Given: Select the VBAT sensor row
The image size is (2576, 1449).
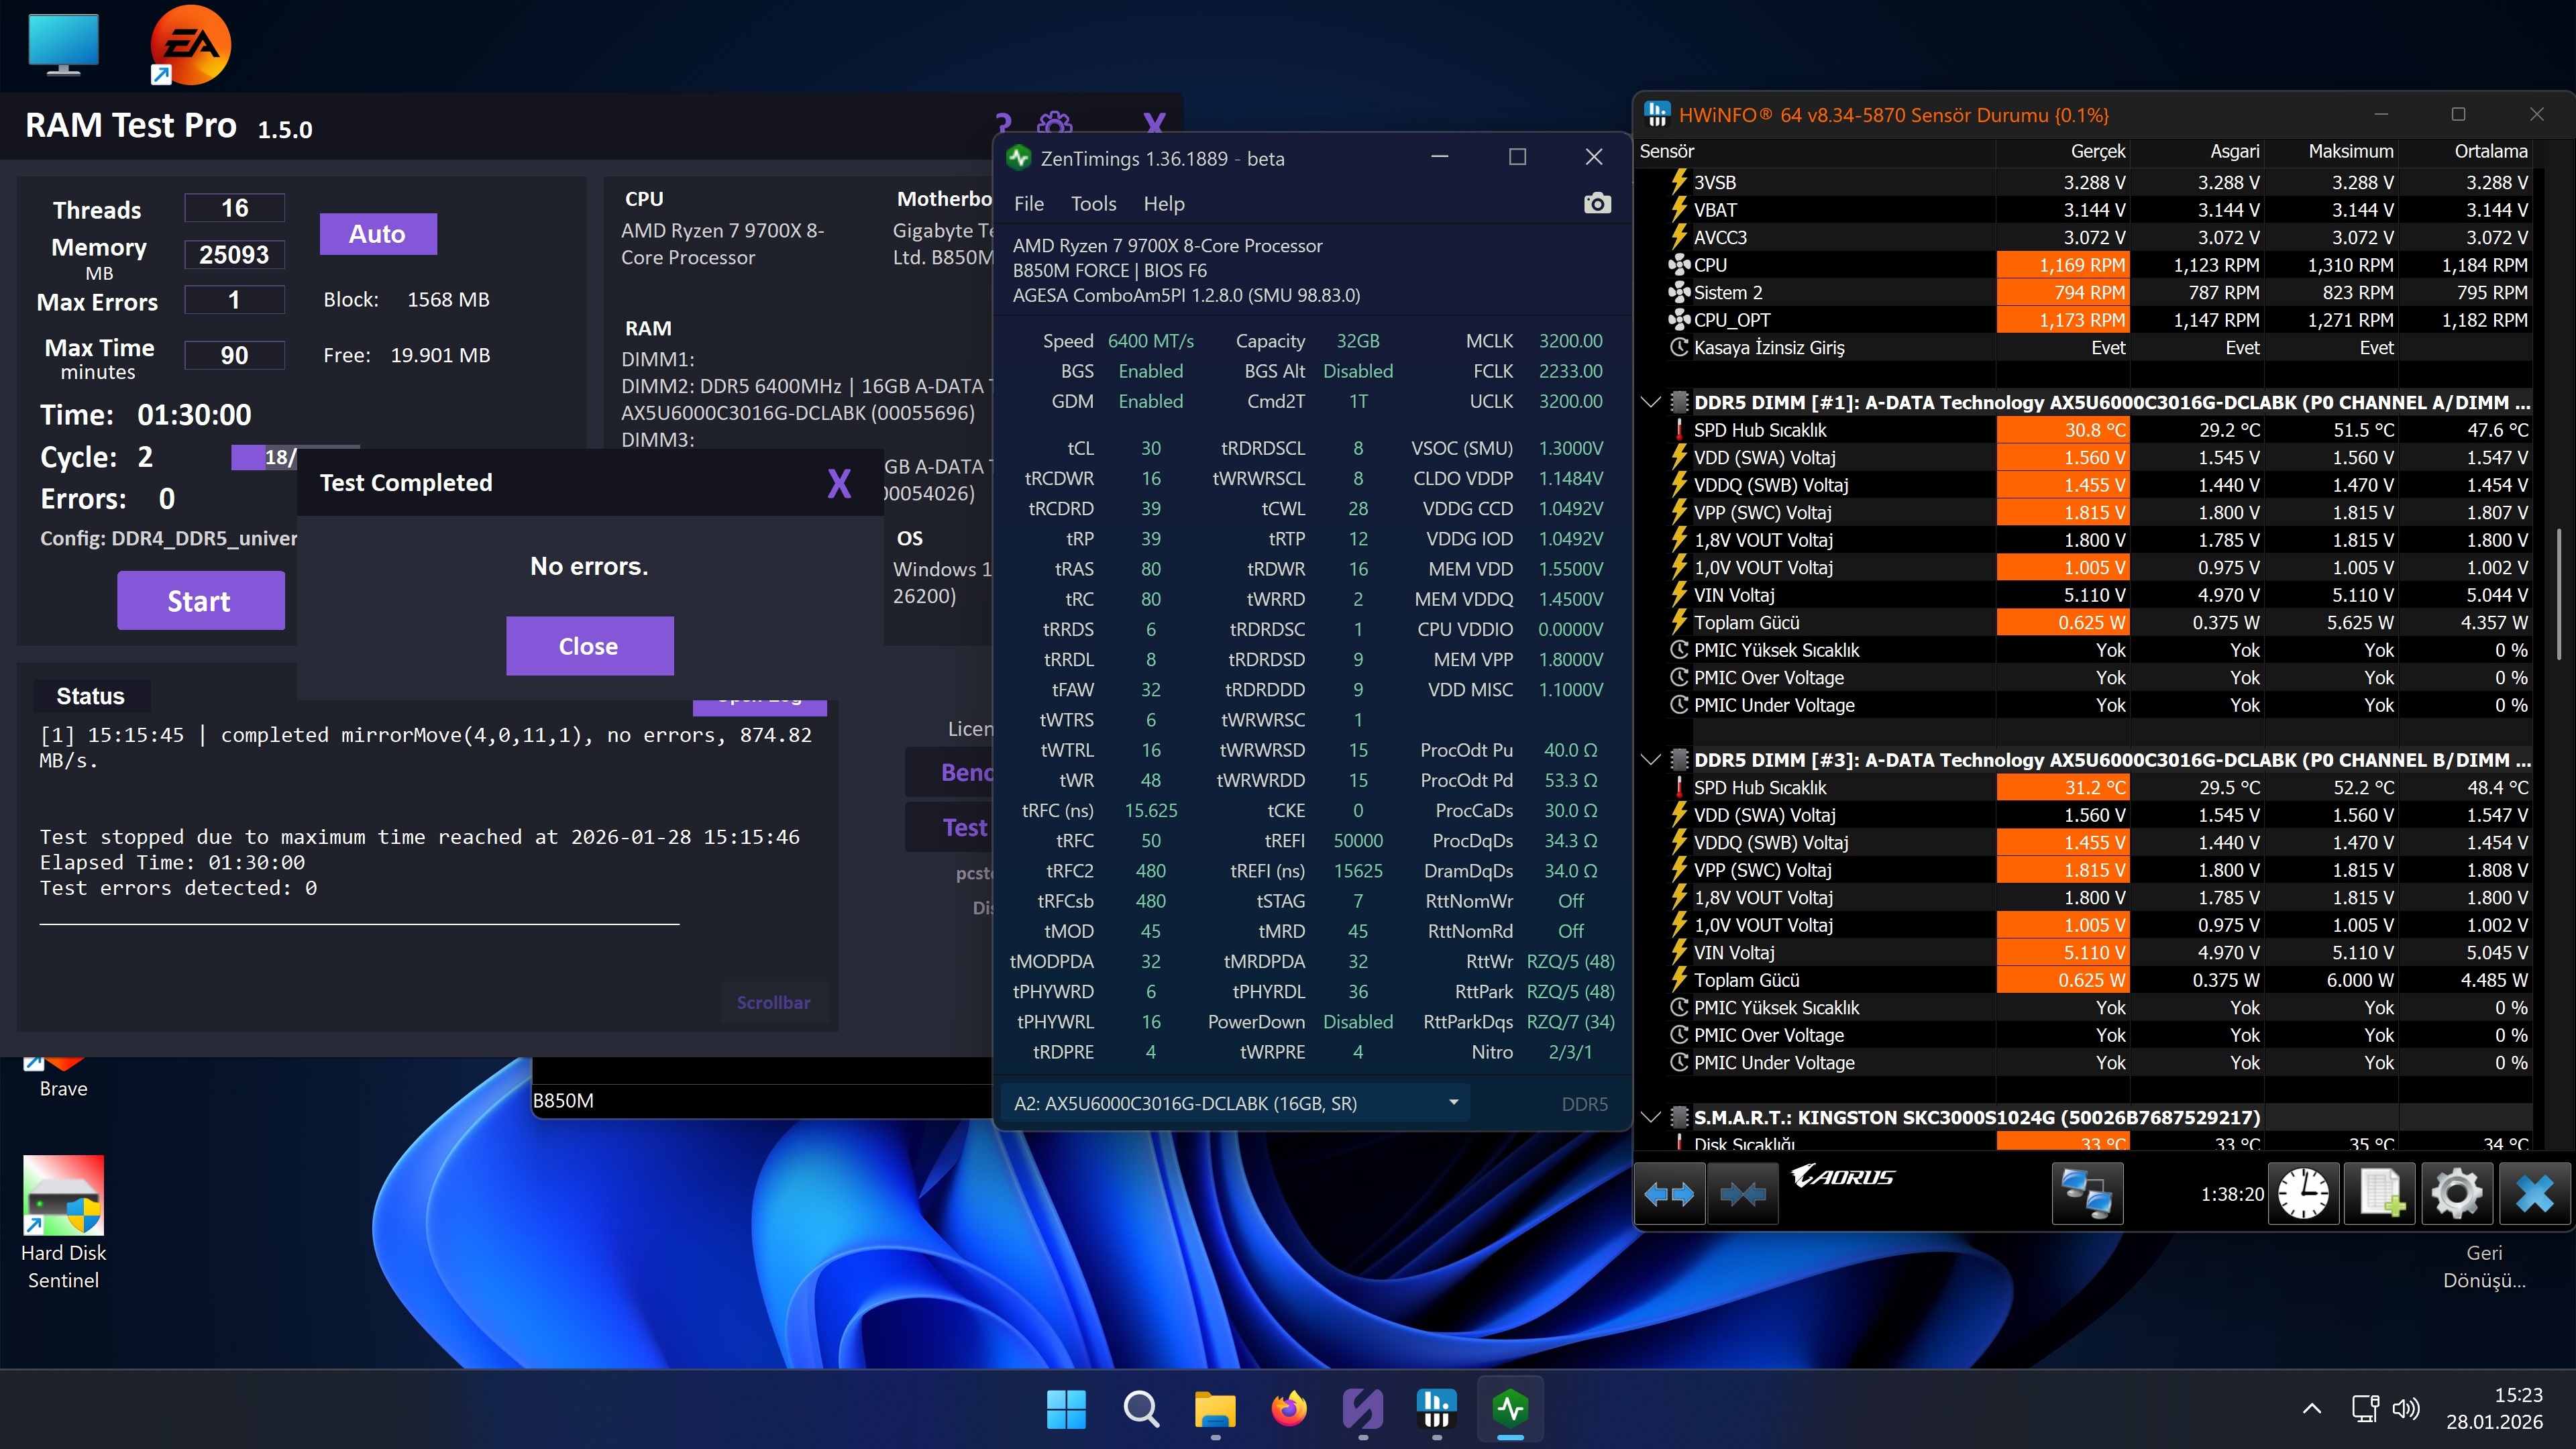Looking at the screenshot, I should (x=2084, y=210).
